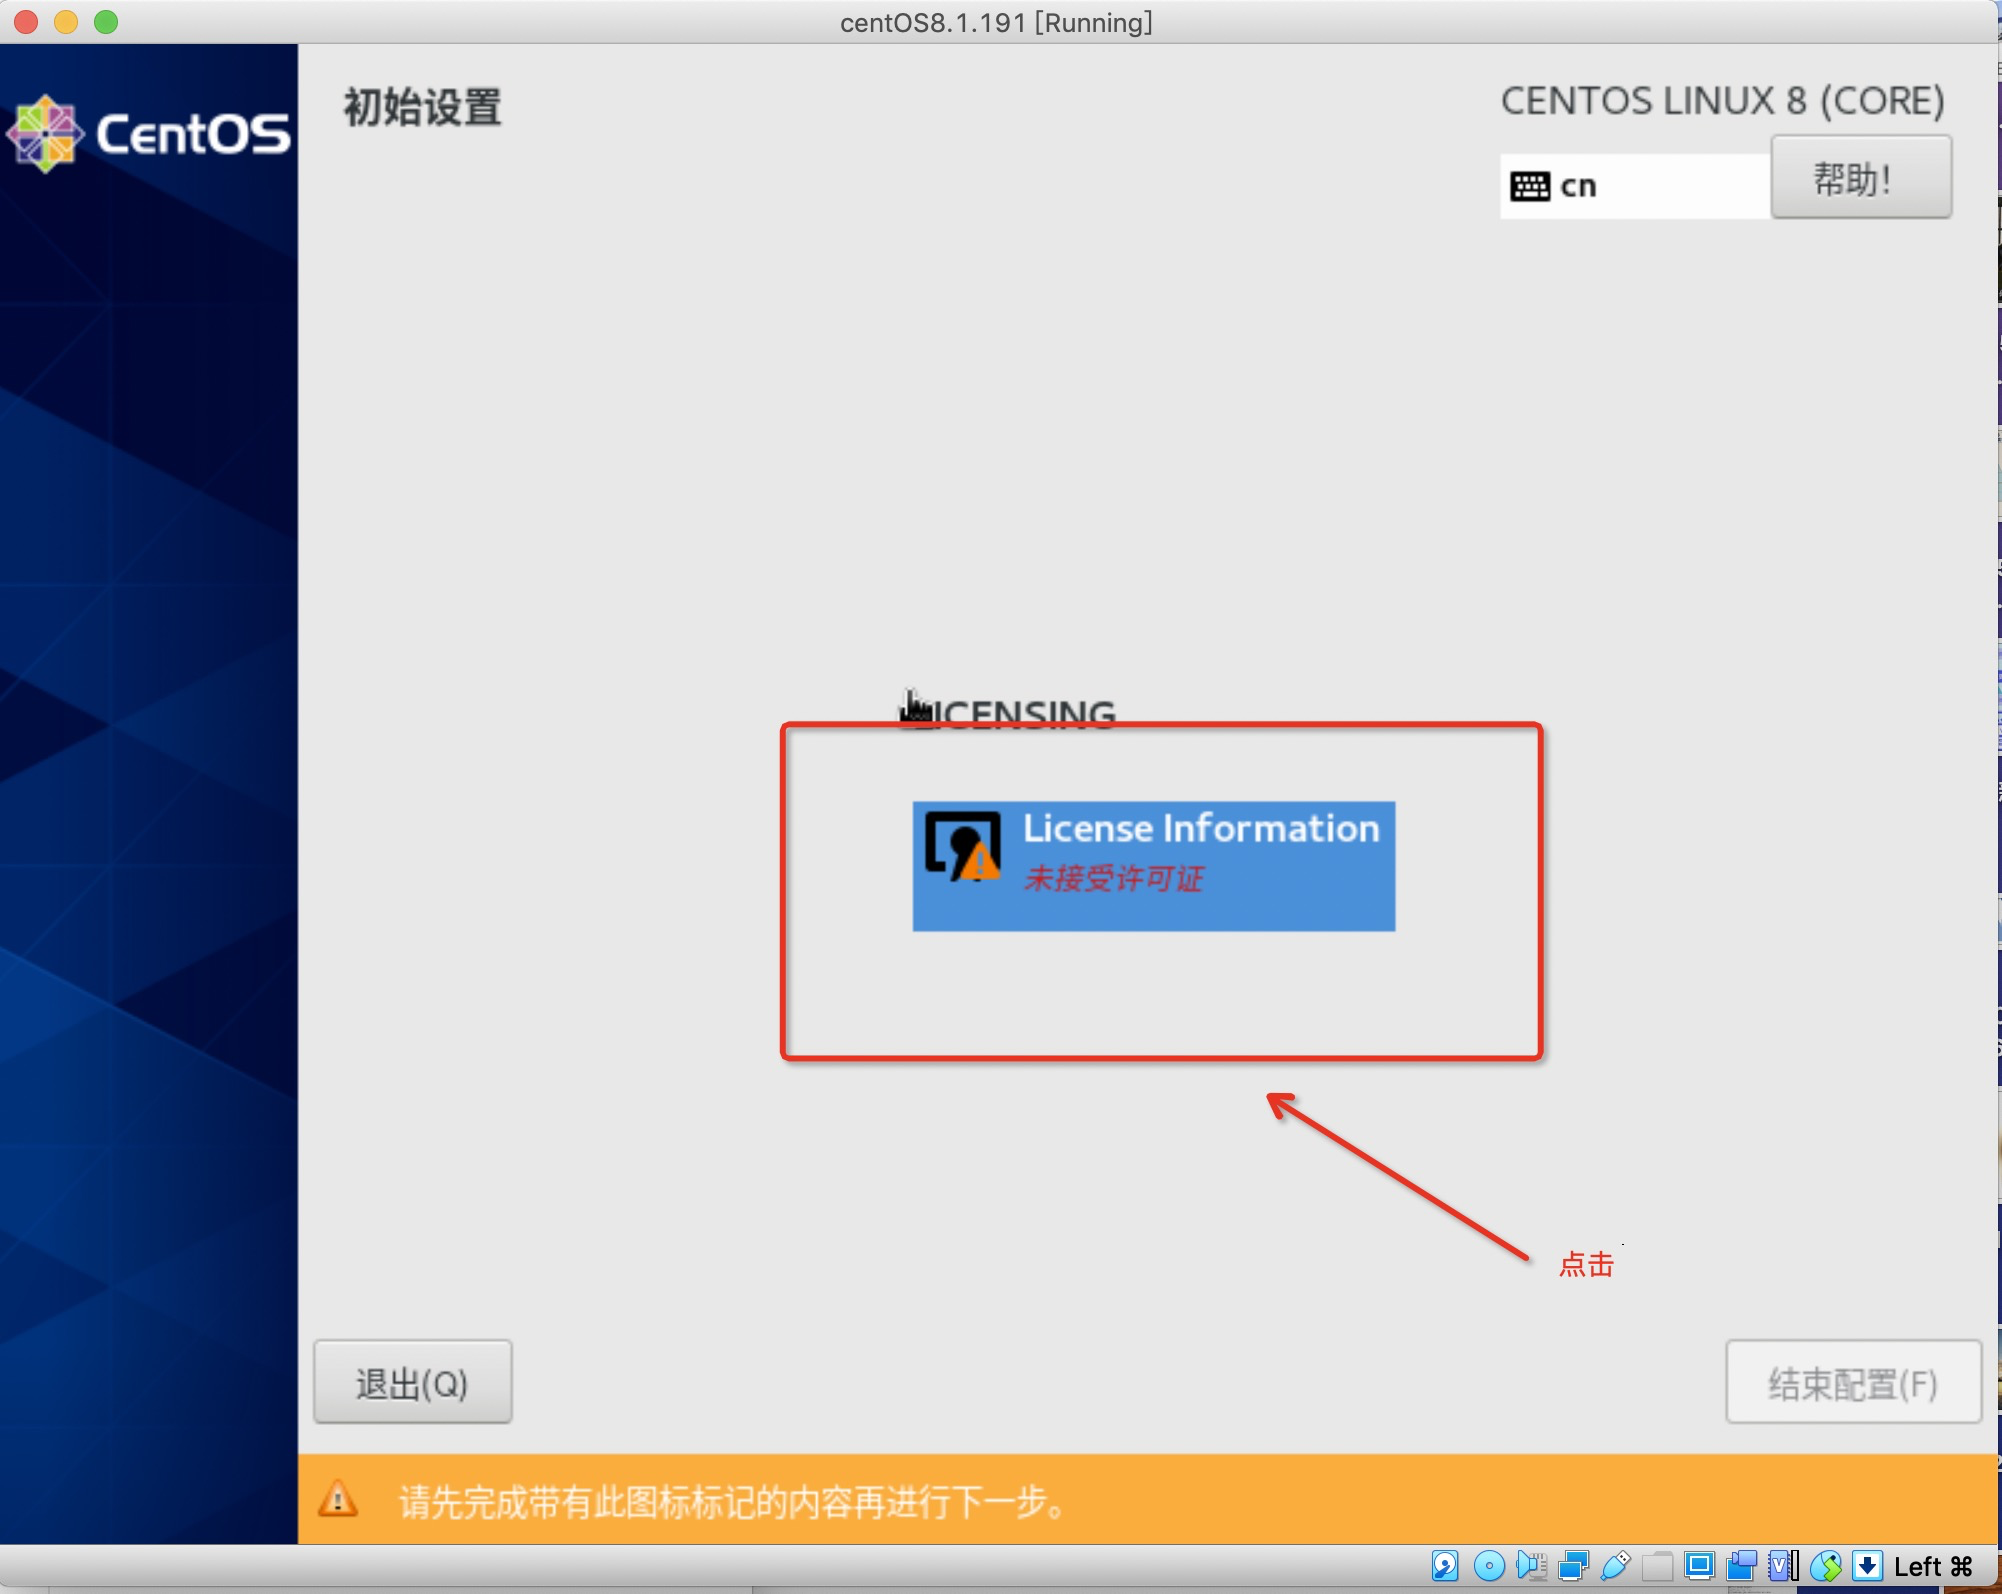The height and width of the screenshot is (1594, 2002).
Task: Click the USB devices status icon
Action: [1616, 1565]
